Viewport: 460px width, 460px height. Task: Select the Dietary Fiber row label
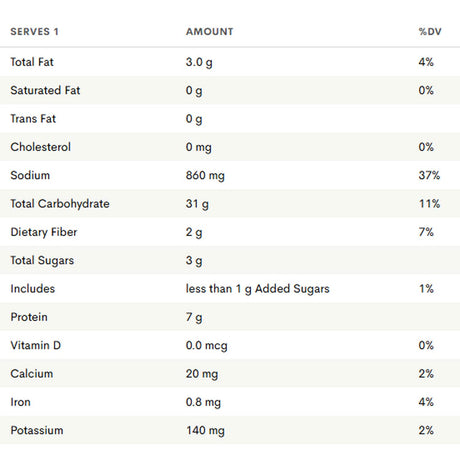(44, 232)
